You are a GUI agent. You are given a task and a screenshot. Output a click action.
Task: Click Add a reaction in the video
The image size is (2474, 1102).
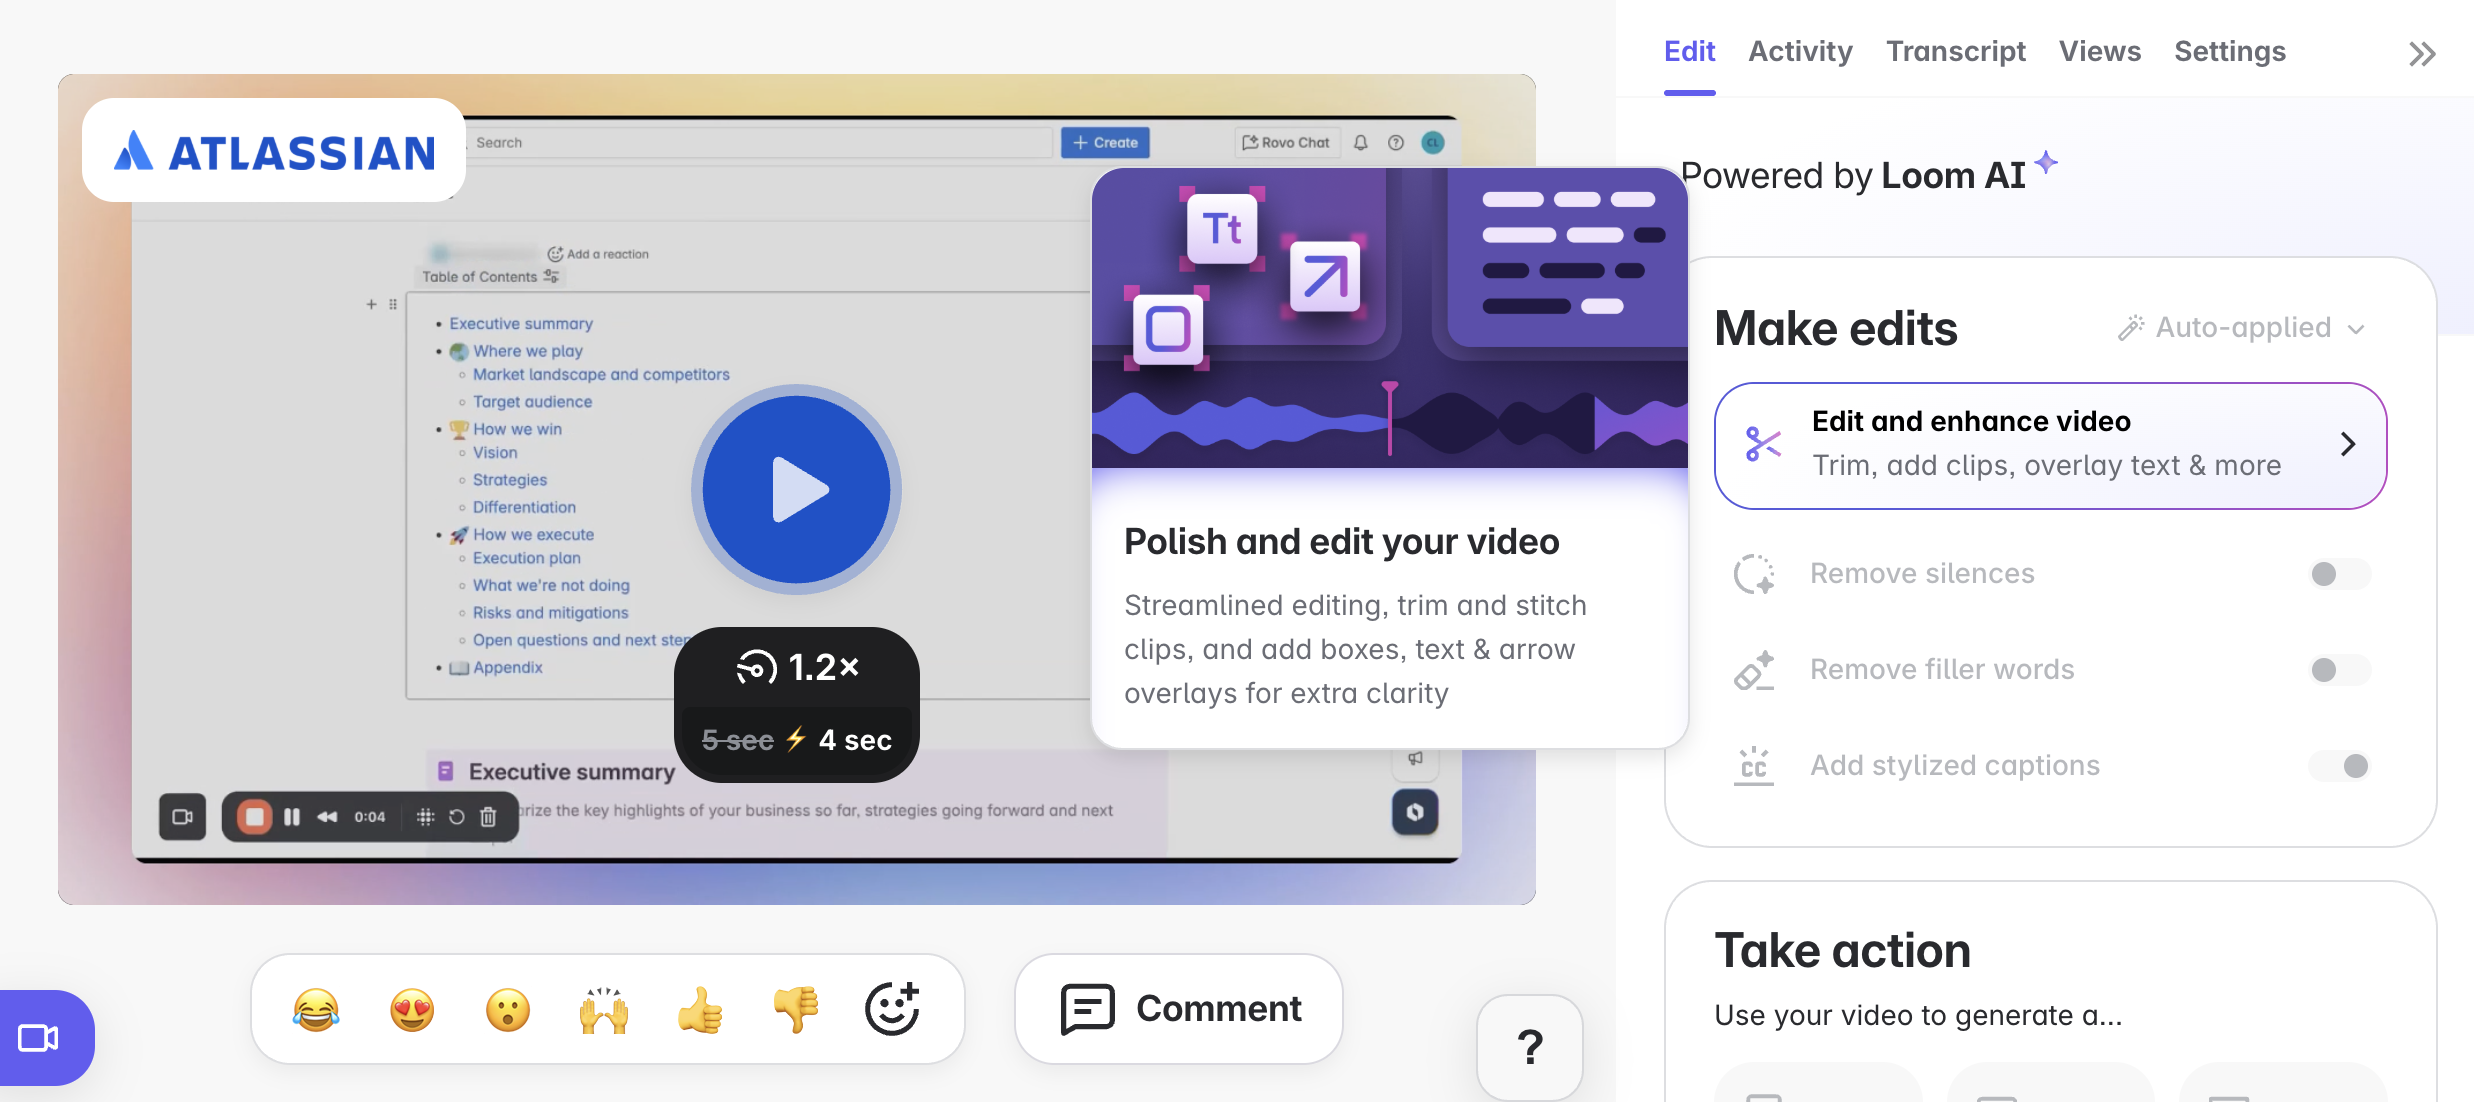point(598,254)
